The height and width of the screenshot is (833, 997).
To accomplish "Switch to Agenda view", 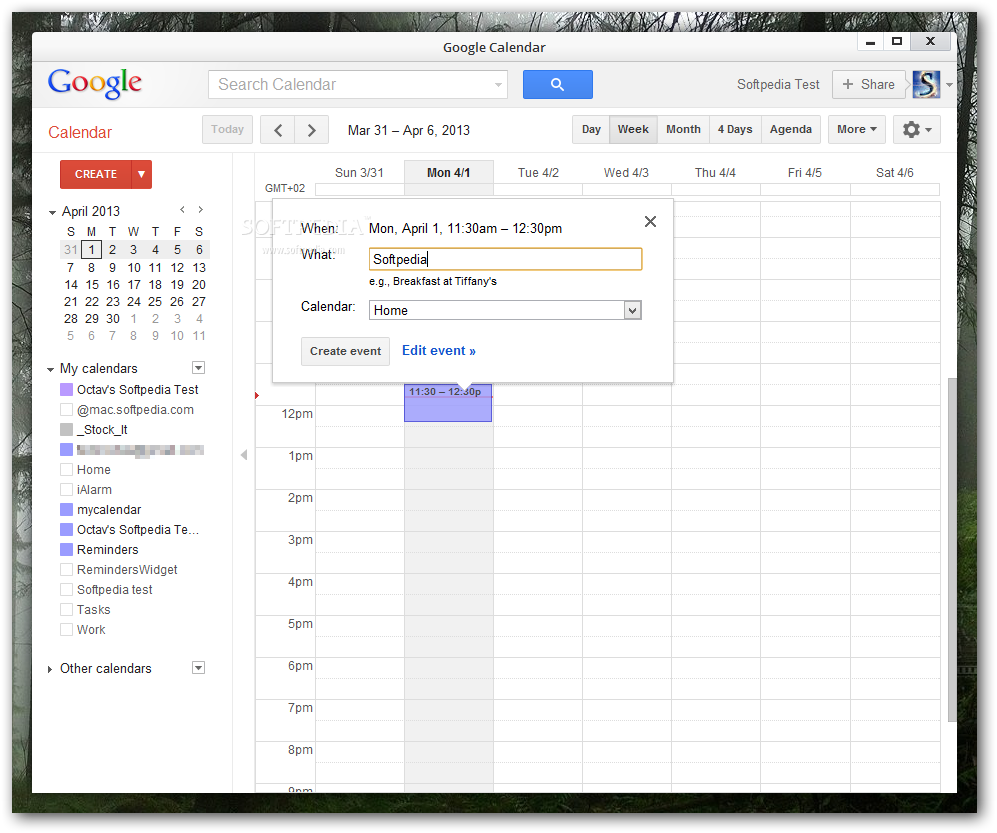I will (x=790, y=130).
